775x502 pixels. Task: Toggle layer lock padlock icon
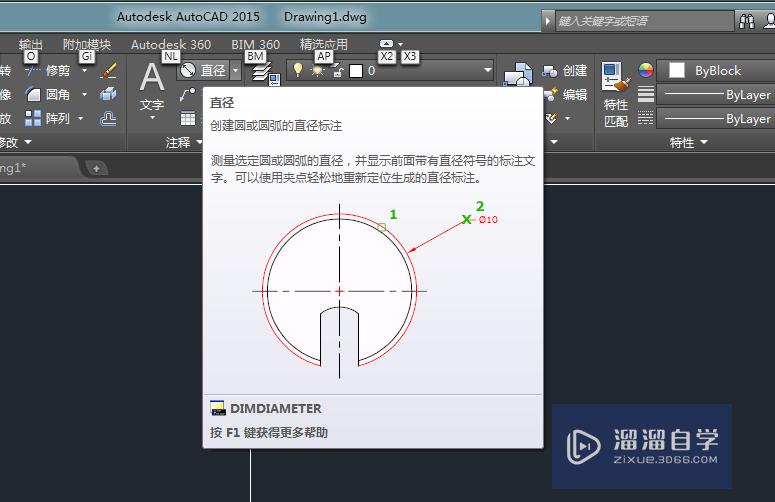pos(338,71)
